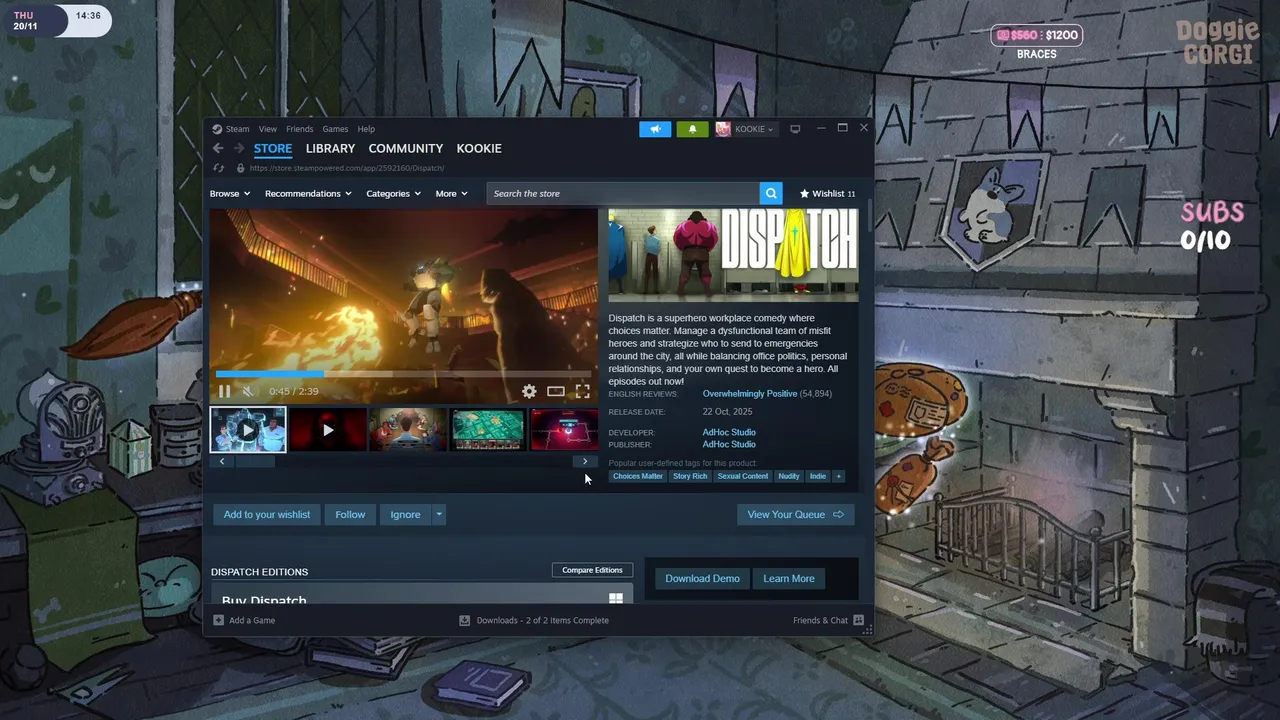The image size is (1280, 720).
Task: Open the KOOKIE profile tab
Action: tap(479, 148)
